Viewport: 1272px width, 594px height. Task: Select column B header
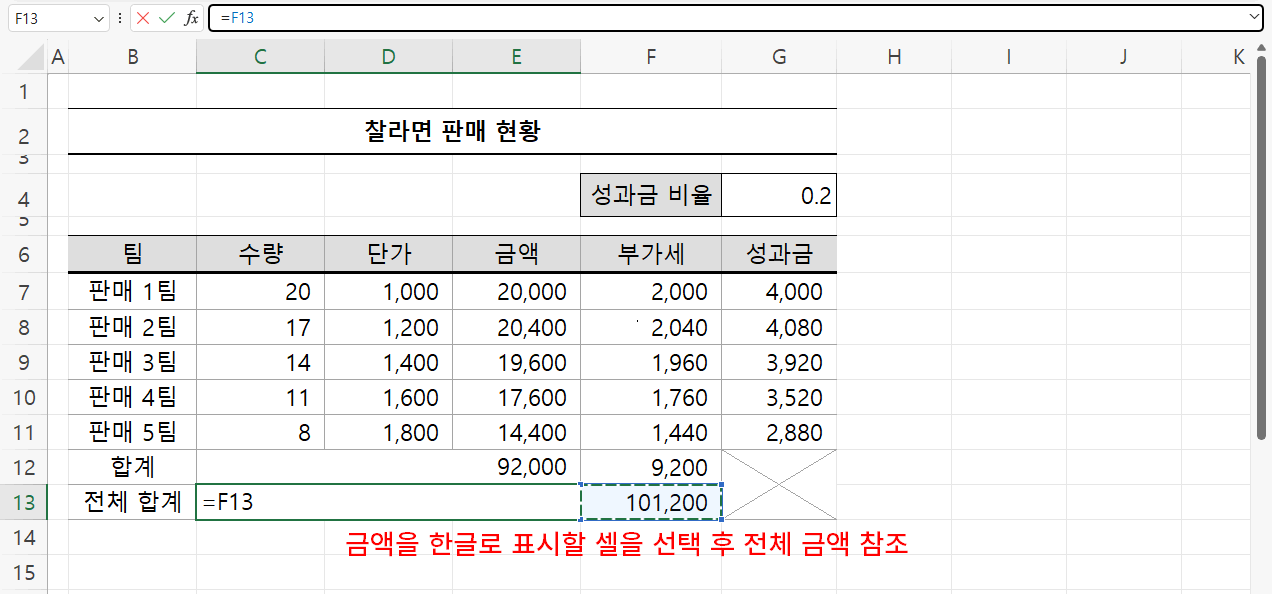132,57
